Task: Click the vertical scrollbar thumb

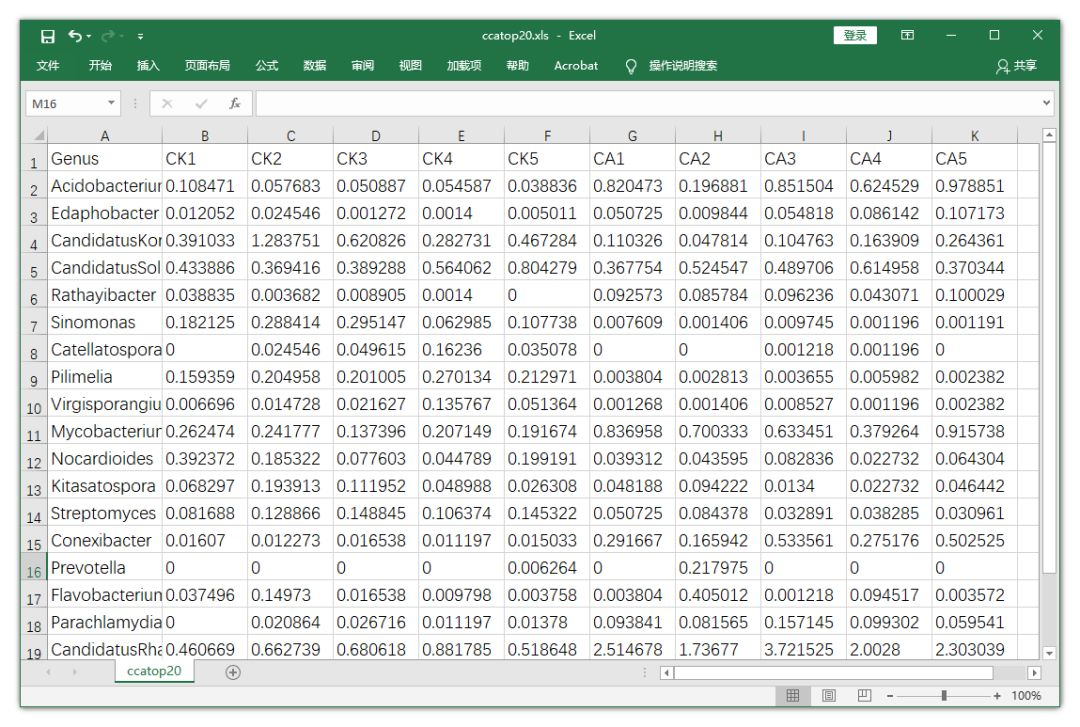Action: pyautogui.click(x=1049, y=358)
